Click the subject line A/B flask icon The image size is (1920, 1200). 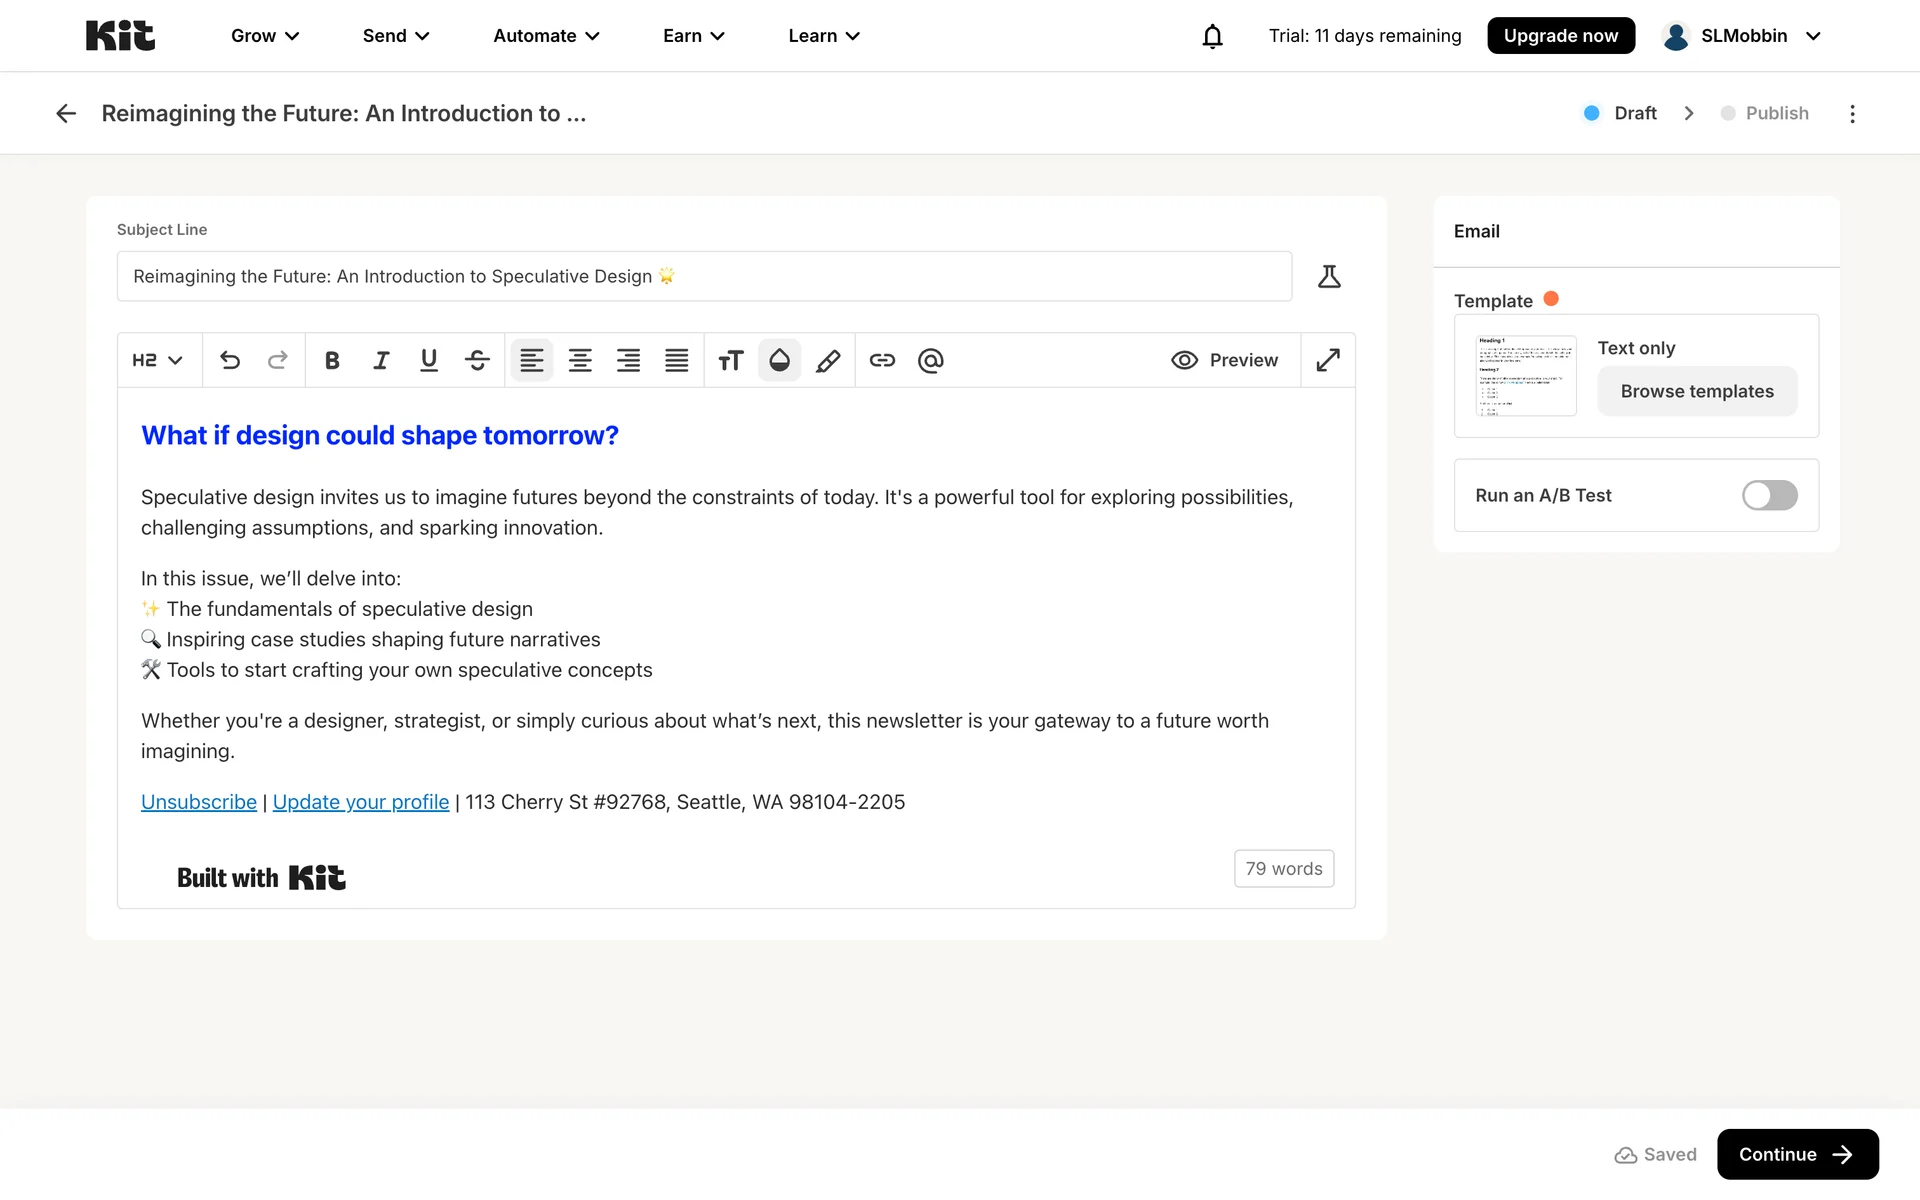1329,276
